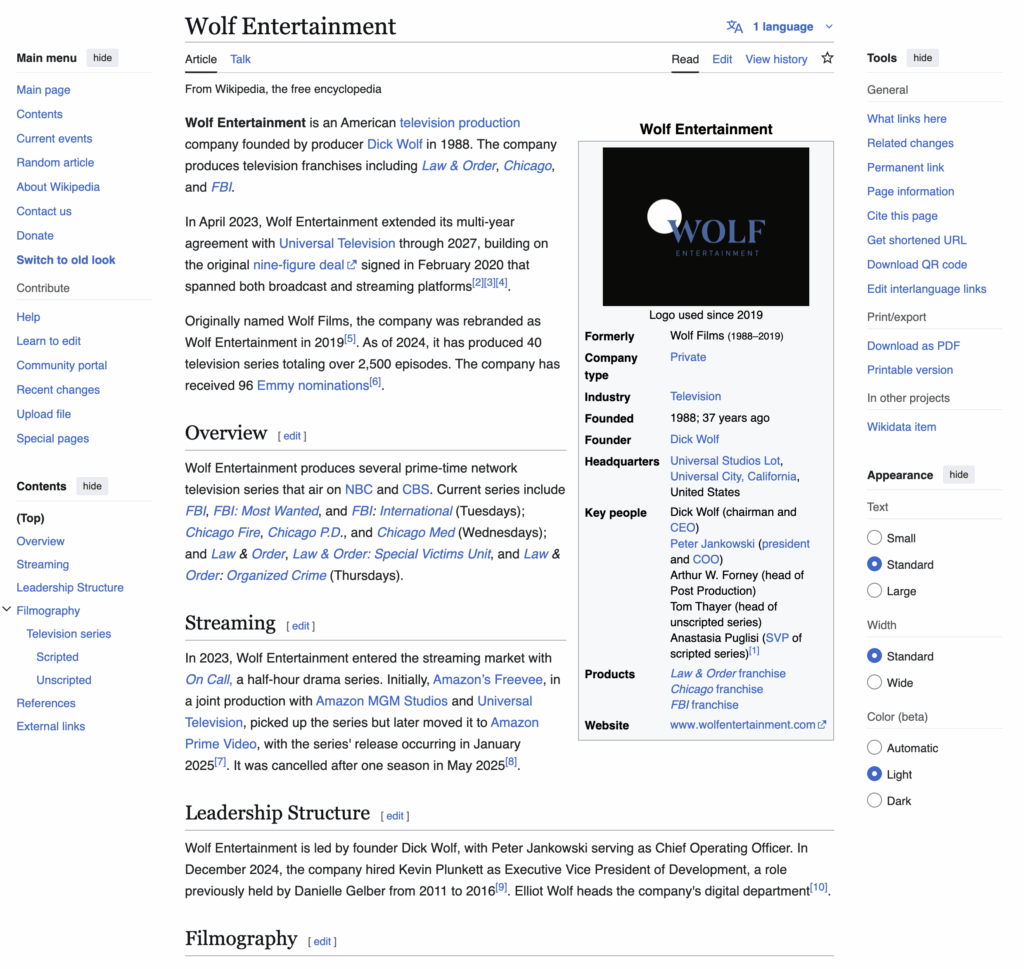
Task: Open the Donate link
Action: click(35, 236)
